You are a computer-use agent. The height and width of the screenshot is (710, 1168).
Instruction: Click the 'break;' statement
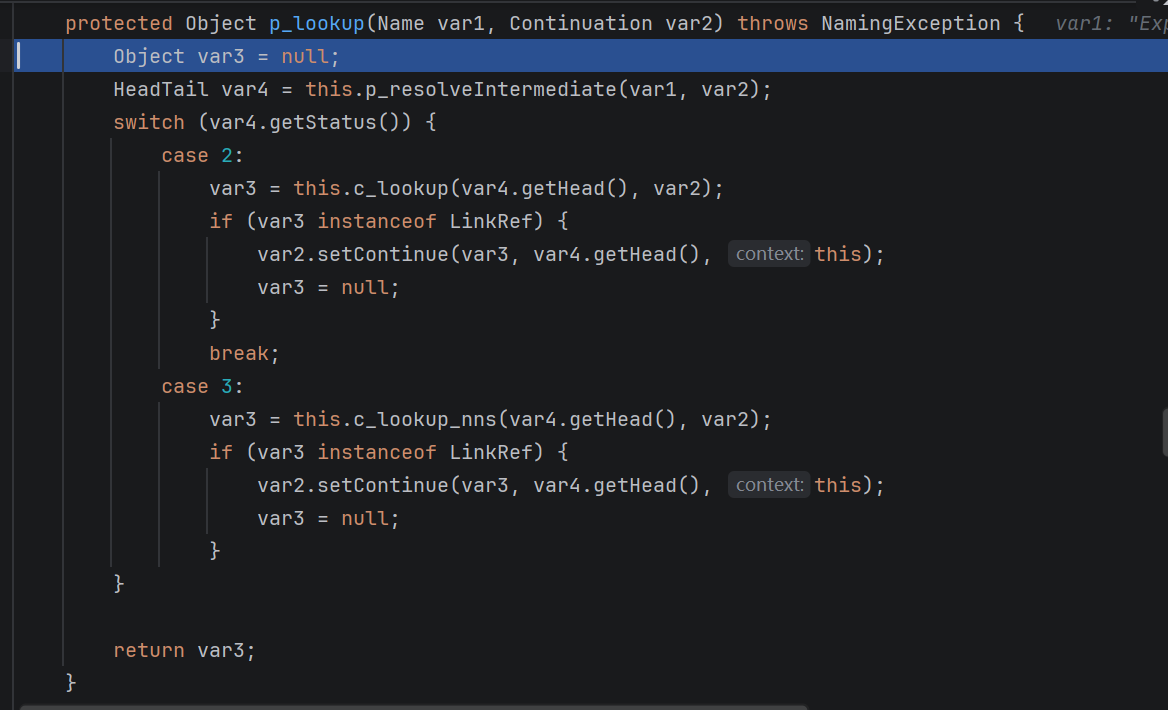tap(244, 353)
